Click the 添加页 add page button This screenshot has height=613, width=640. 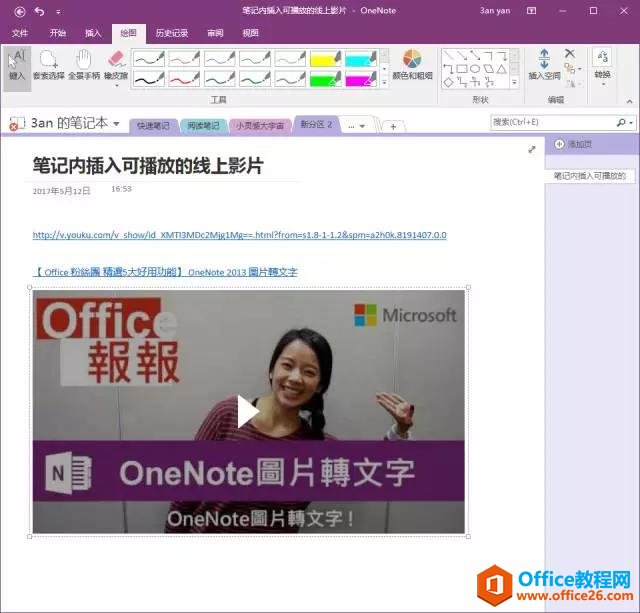pyautogui.click(x=573, y=144)
